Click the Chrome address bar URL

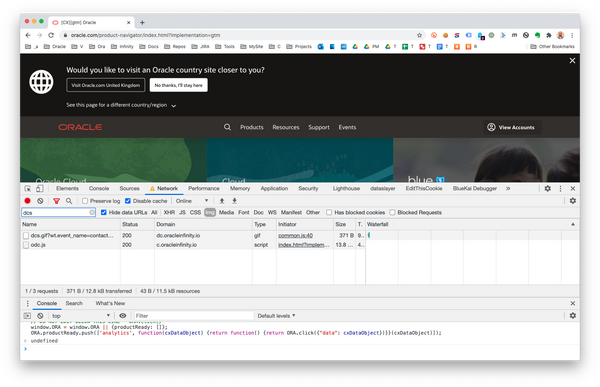[x=145, y=35]
